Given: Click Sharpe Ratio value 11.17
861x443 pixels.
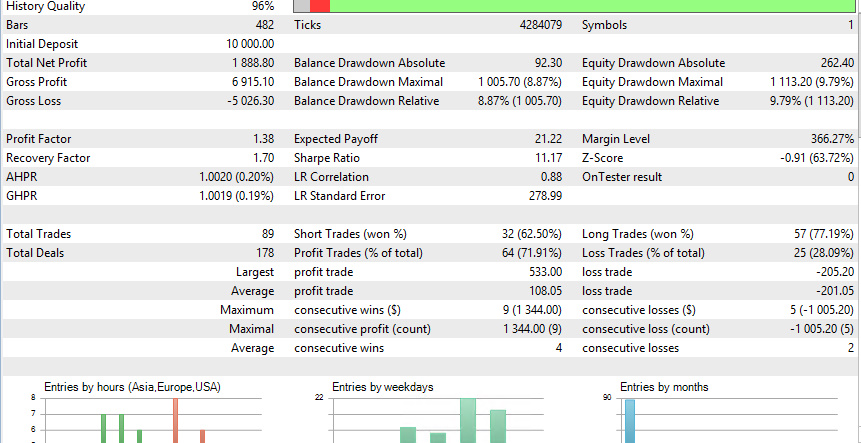Looking at the screenshot, I should [550, 158].
